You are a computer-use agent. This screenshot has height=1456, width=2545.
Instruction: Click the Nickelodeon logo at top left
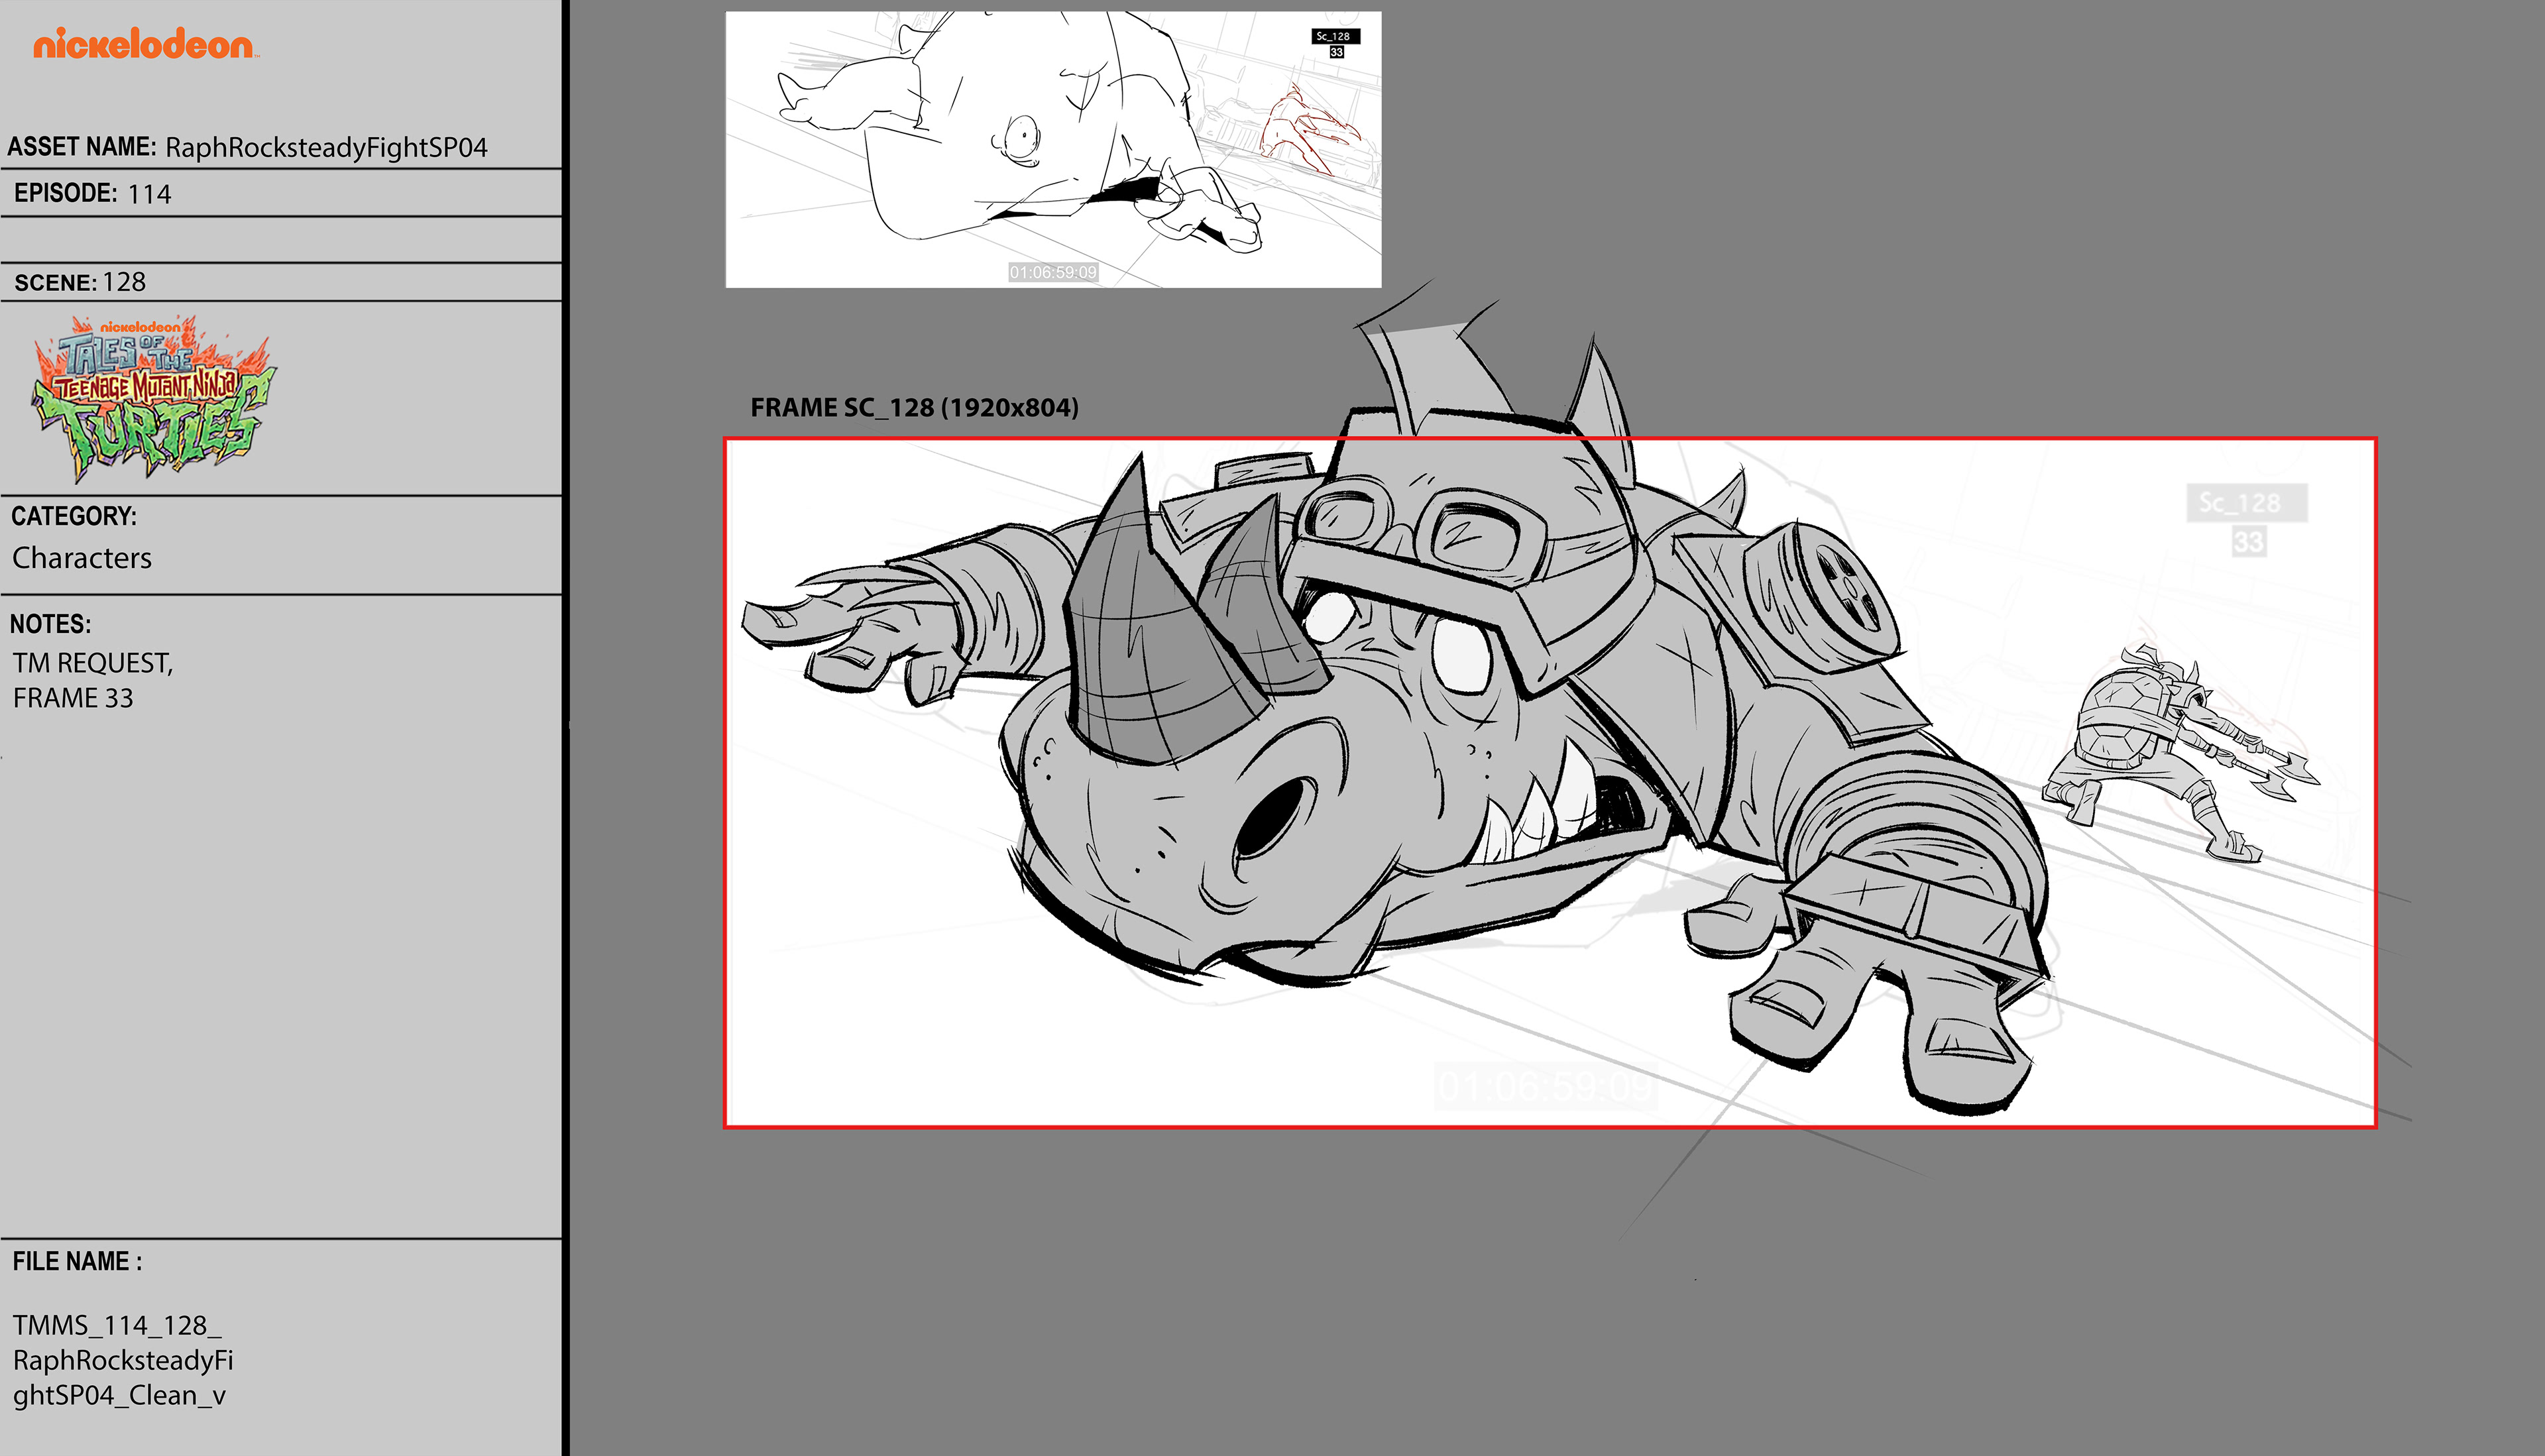click(144, 44)
